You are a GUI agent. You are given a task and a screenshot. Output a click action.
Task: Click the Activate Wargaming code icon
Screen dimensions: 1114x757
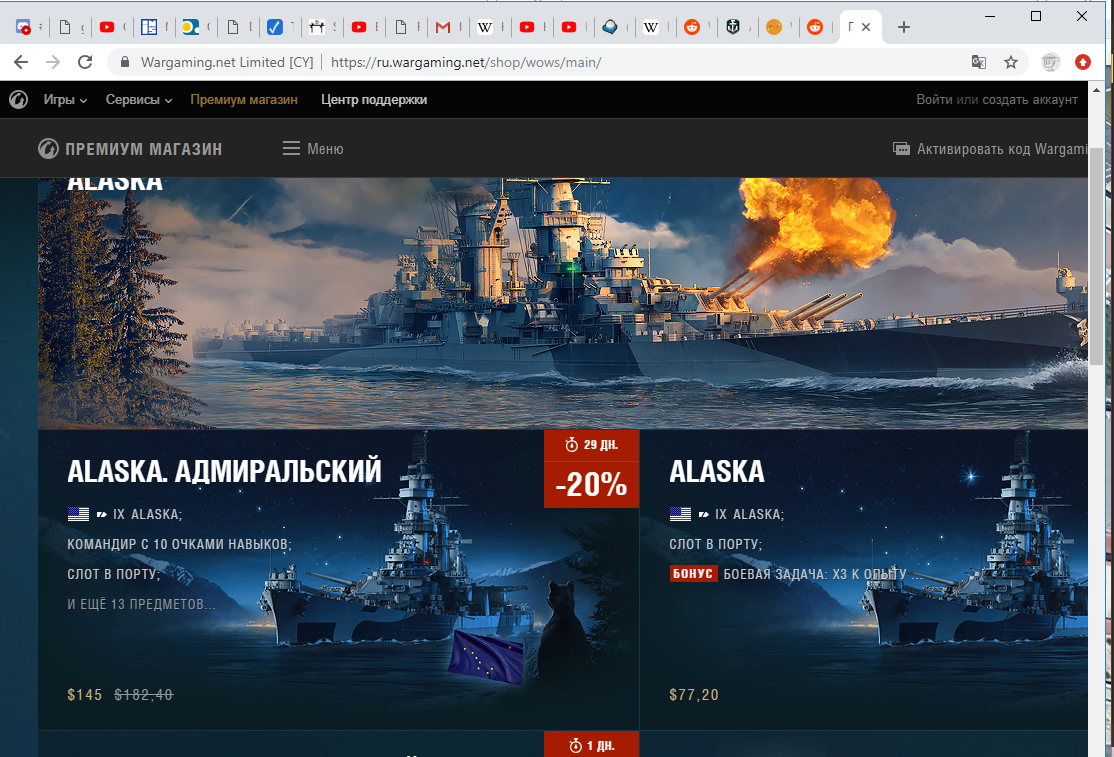(900, 149)
